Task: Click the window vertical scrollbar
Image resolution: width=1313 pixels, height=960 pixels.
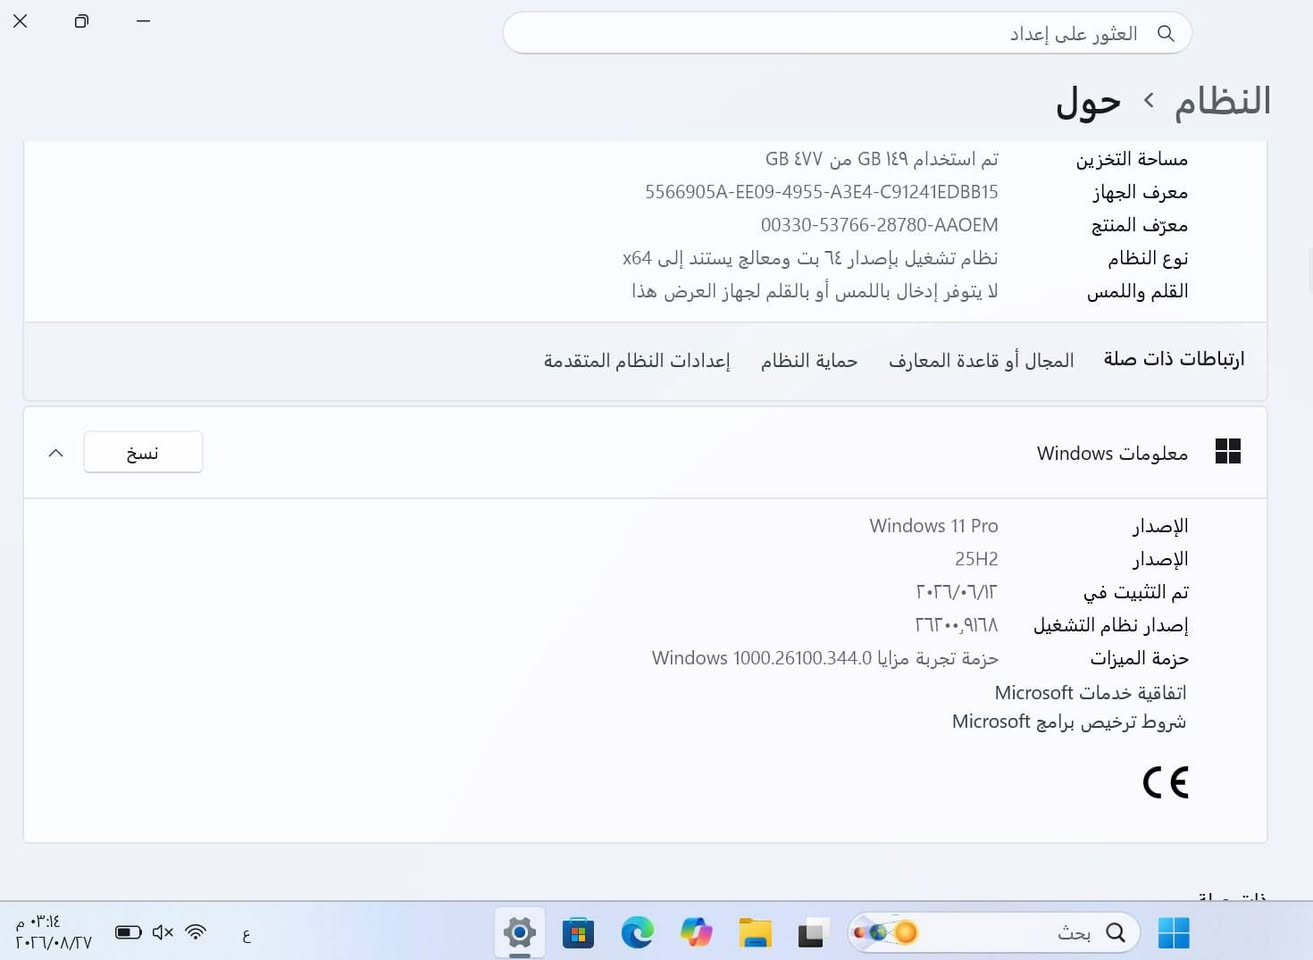Action: [1309, 270]
